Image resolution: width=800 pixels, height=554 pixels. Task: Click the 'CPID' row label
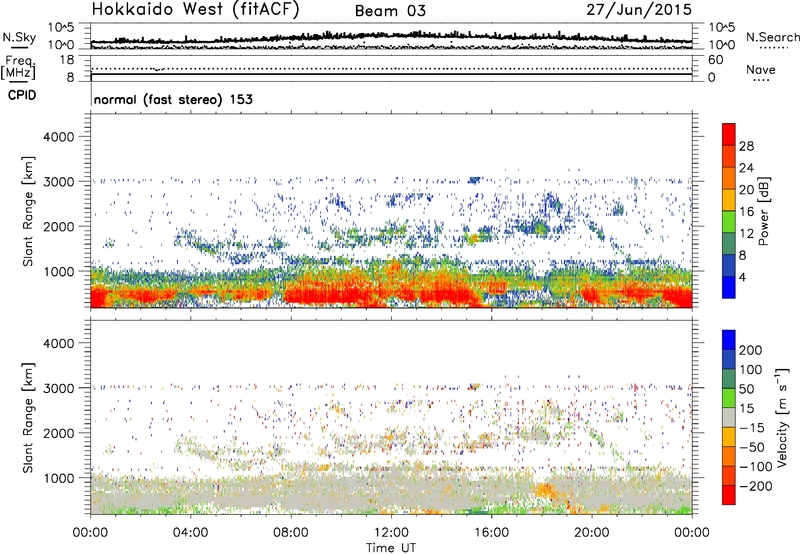(22, 95)
